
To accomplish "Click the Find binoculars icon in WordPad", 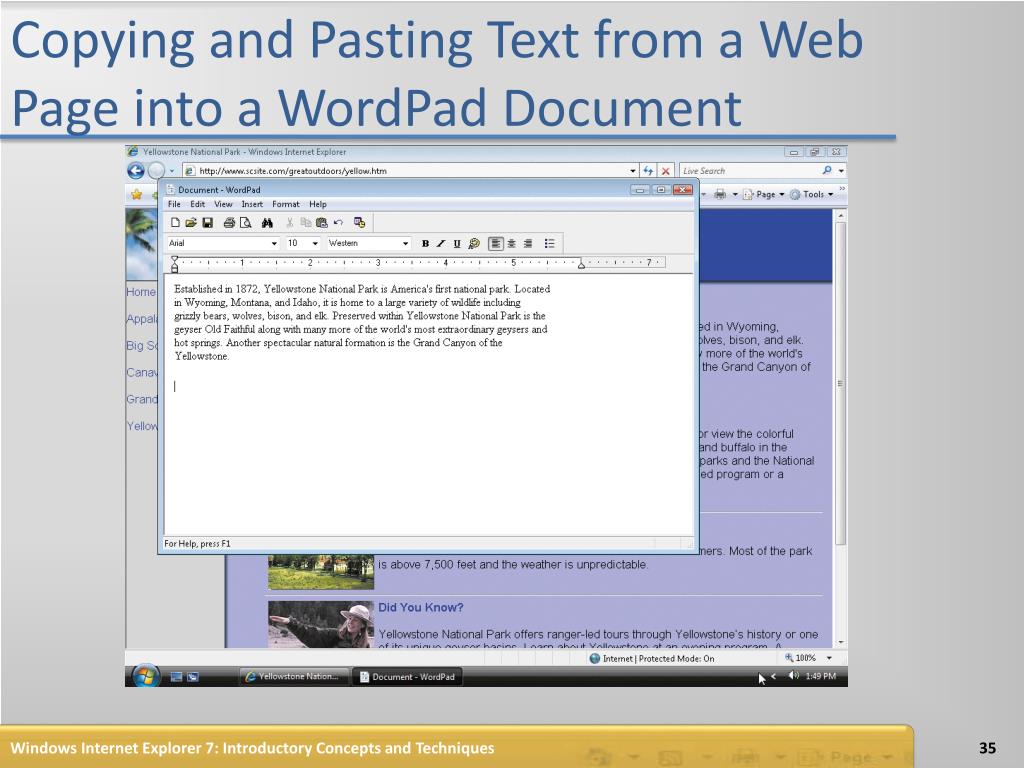I will click(x=267, y=223).
